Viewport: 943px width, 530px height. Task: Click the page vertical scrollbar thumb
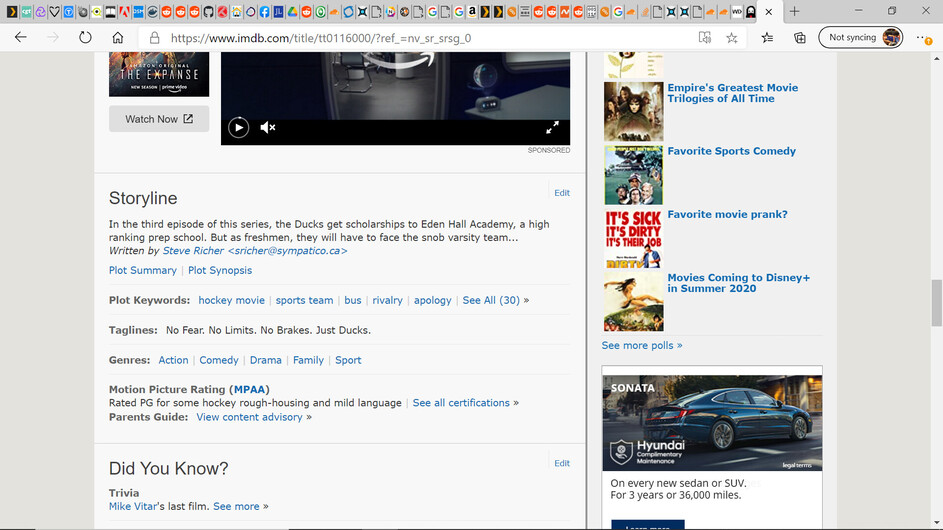936,303
